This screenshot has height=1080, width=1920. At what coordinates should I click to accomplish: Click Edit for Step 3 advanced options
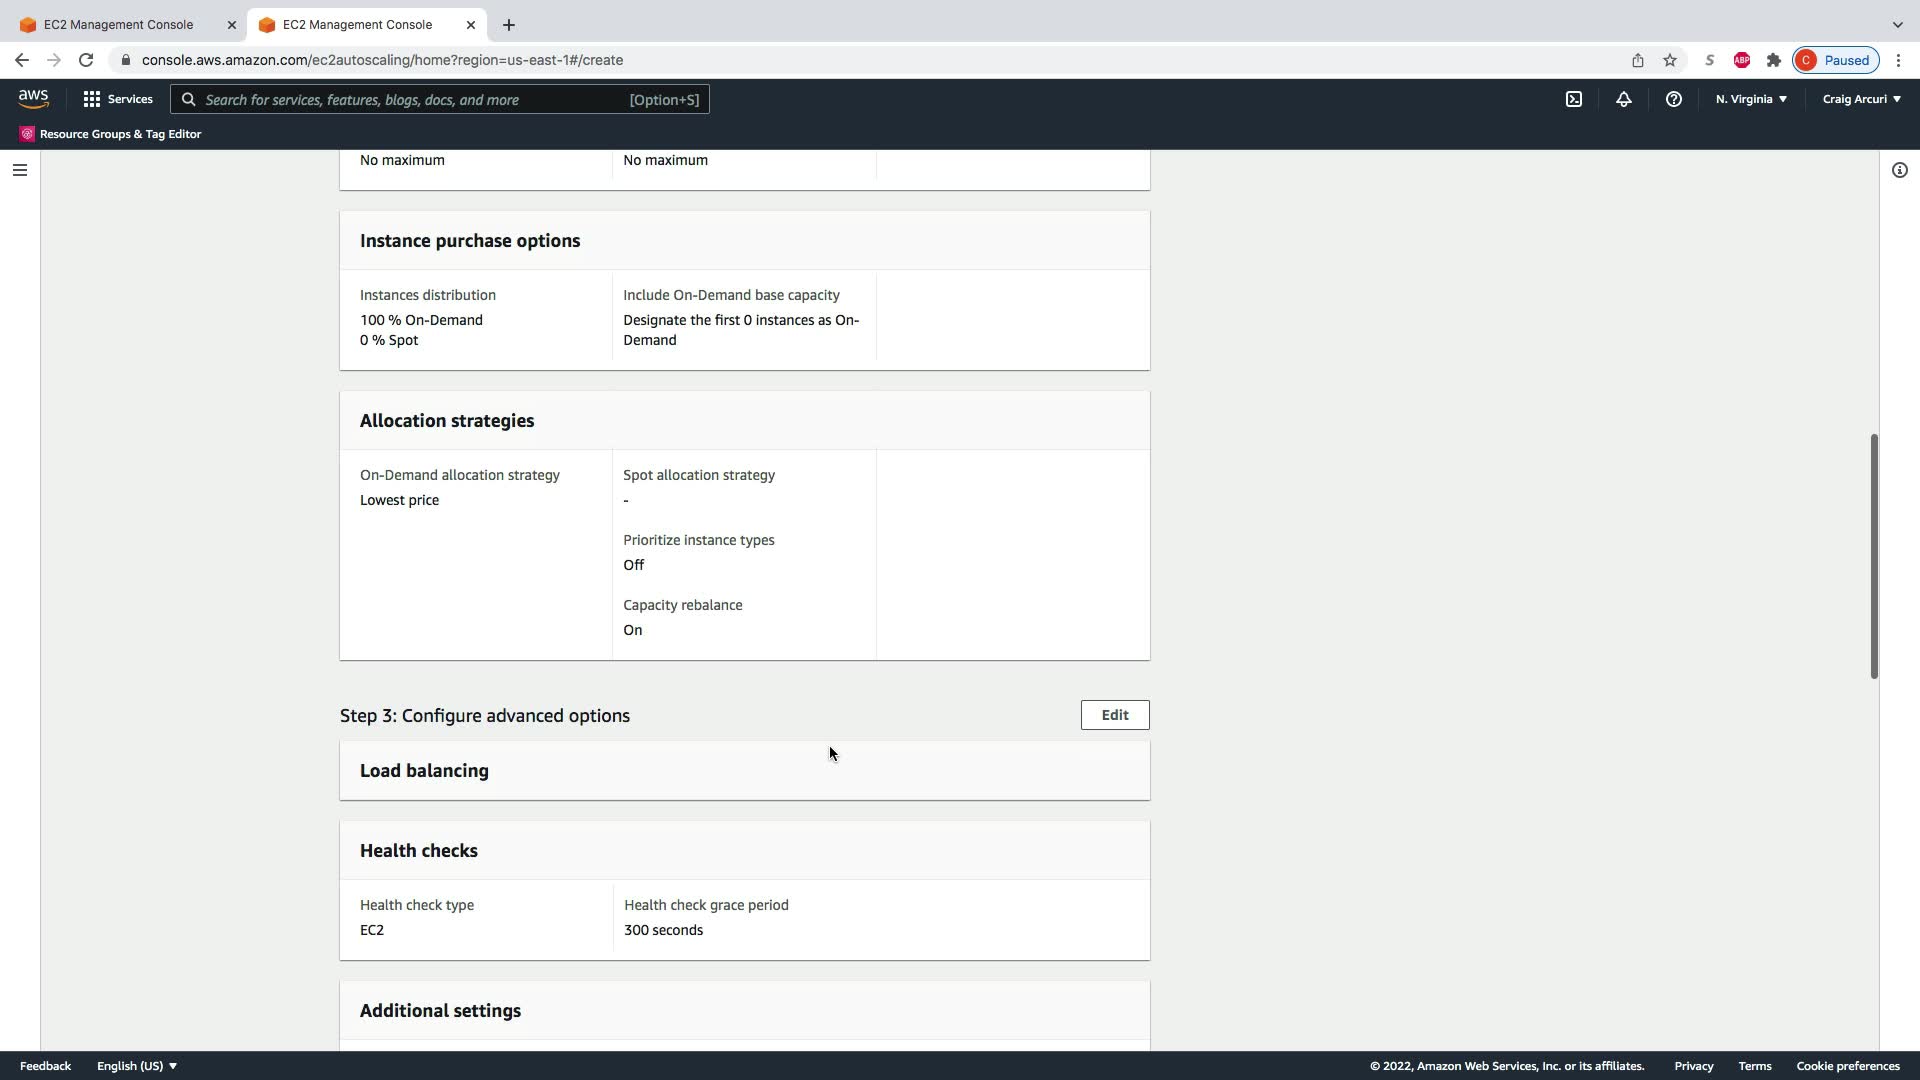pyautogui.click(x=1114, y=715)
